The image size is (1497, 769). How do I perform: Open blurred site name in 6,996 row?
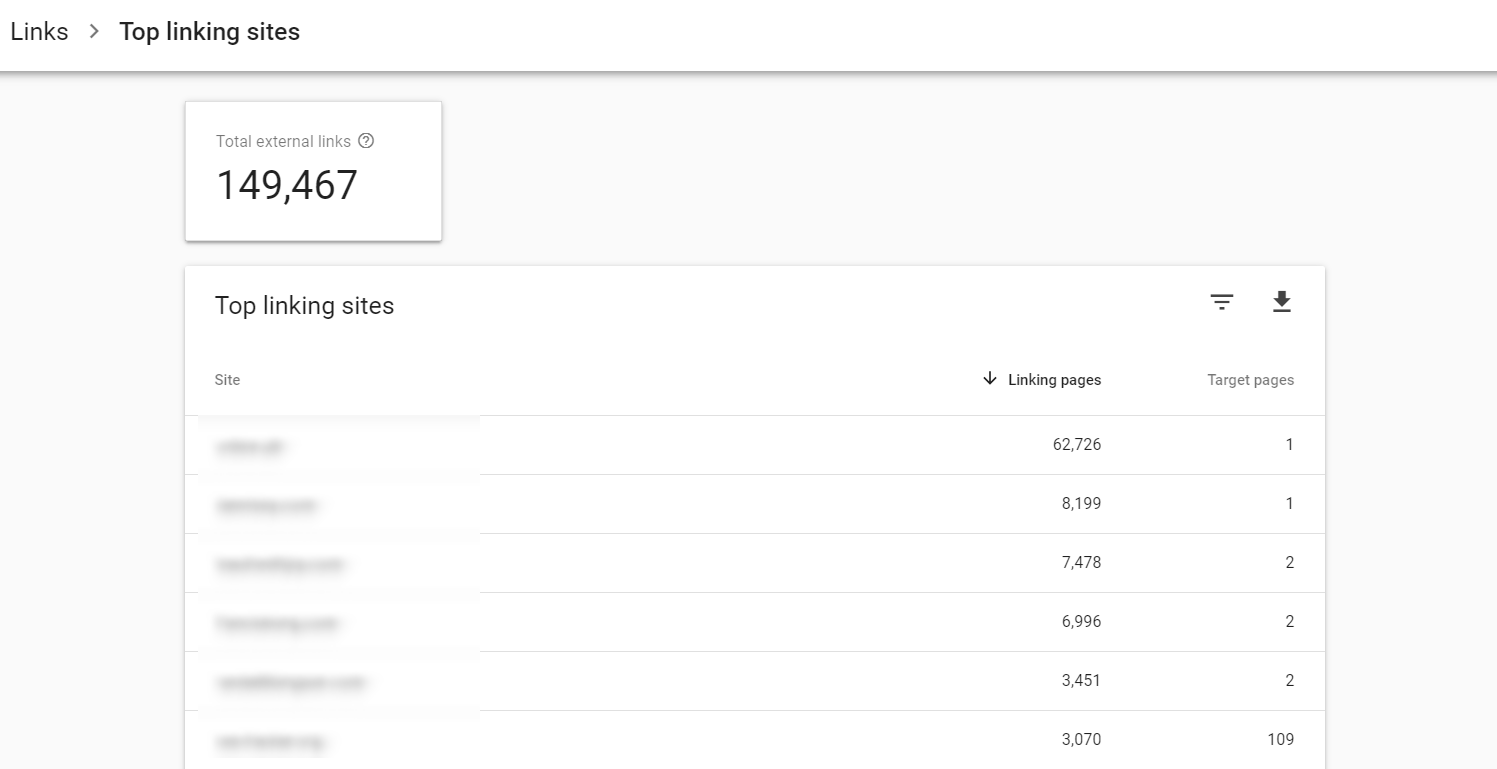[278, 623]
